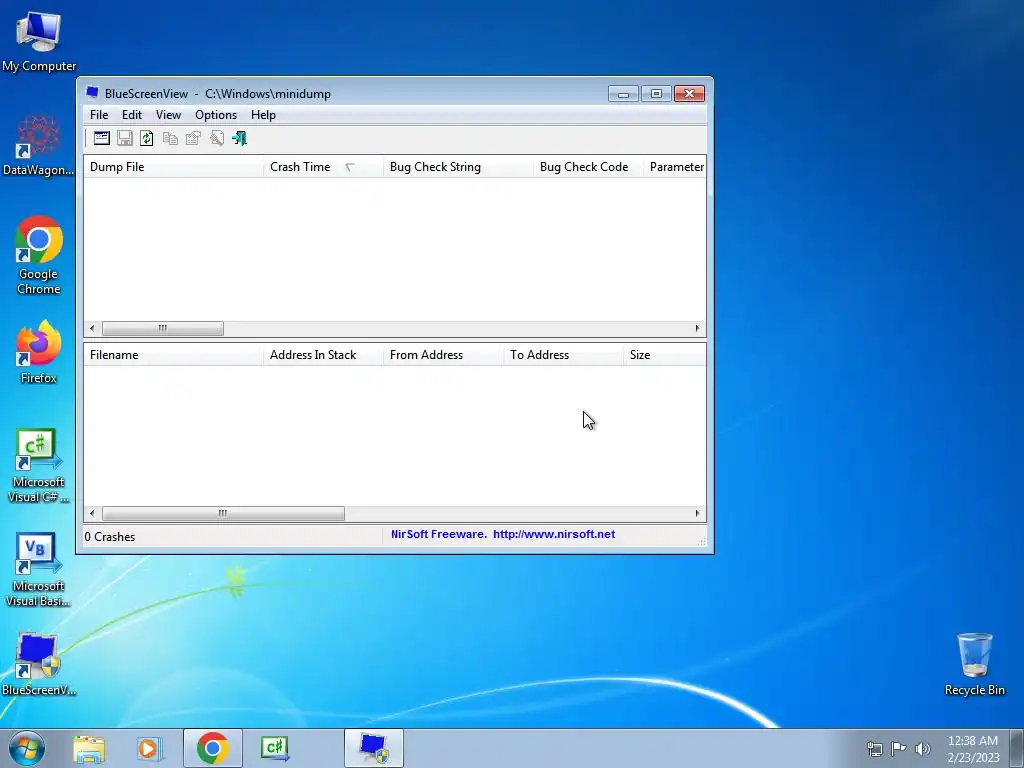Click the upper pane scroll right arrow
This screenshot has width=1024, height=768.
[x=697, y=328]
